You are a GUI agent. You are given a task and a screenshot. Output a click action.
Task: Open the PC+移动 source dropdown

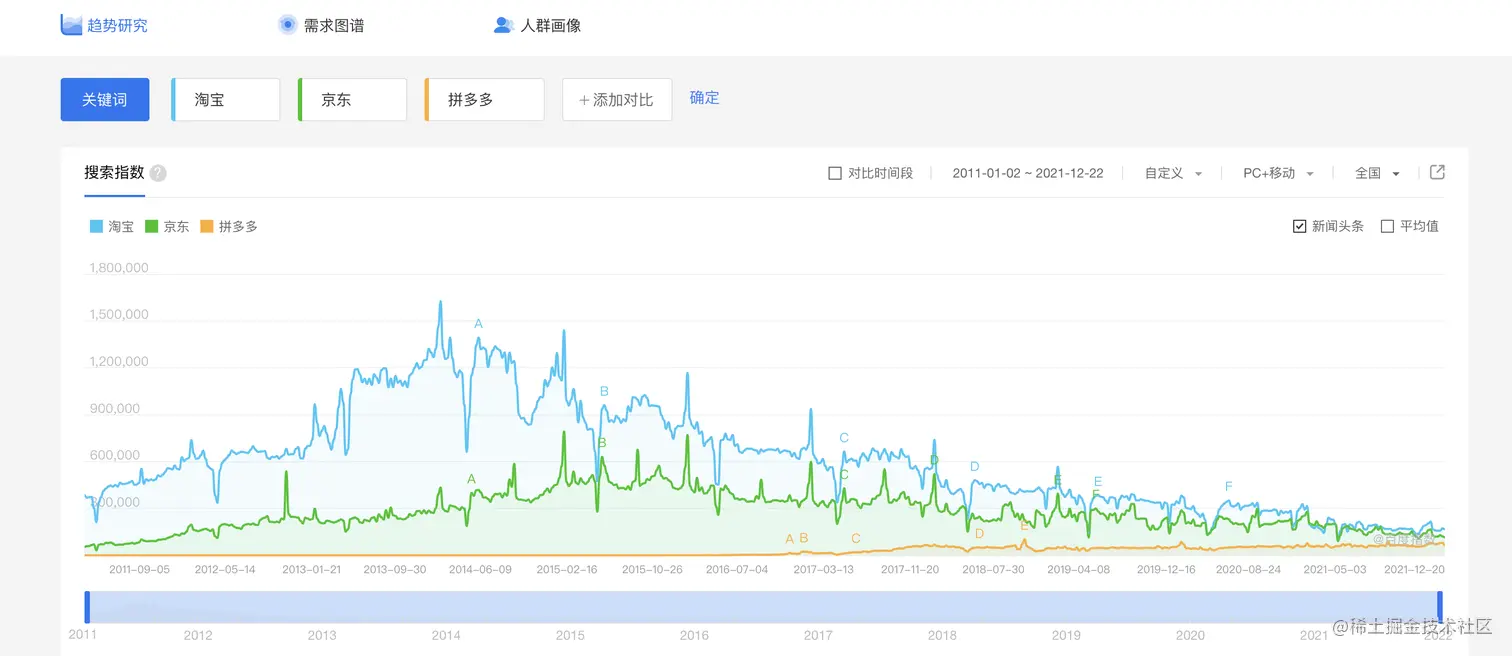pyautogui.click(x=1278, y=173)
